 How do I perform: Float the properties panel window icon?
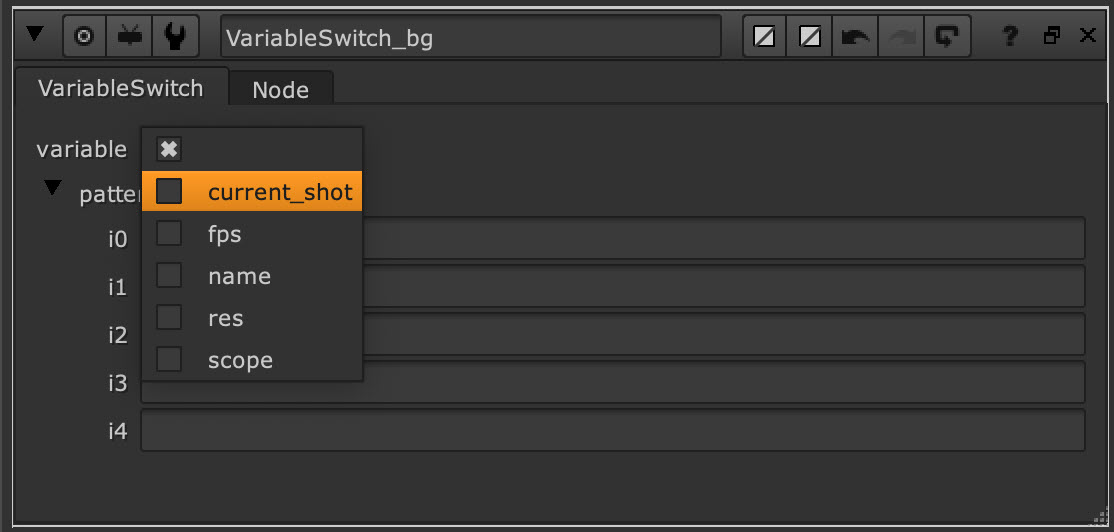point(1051,36)
